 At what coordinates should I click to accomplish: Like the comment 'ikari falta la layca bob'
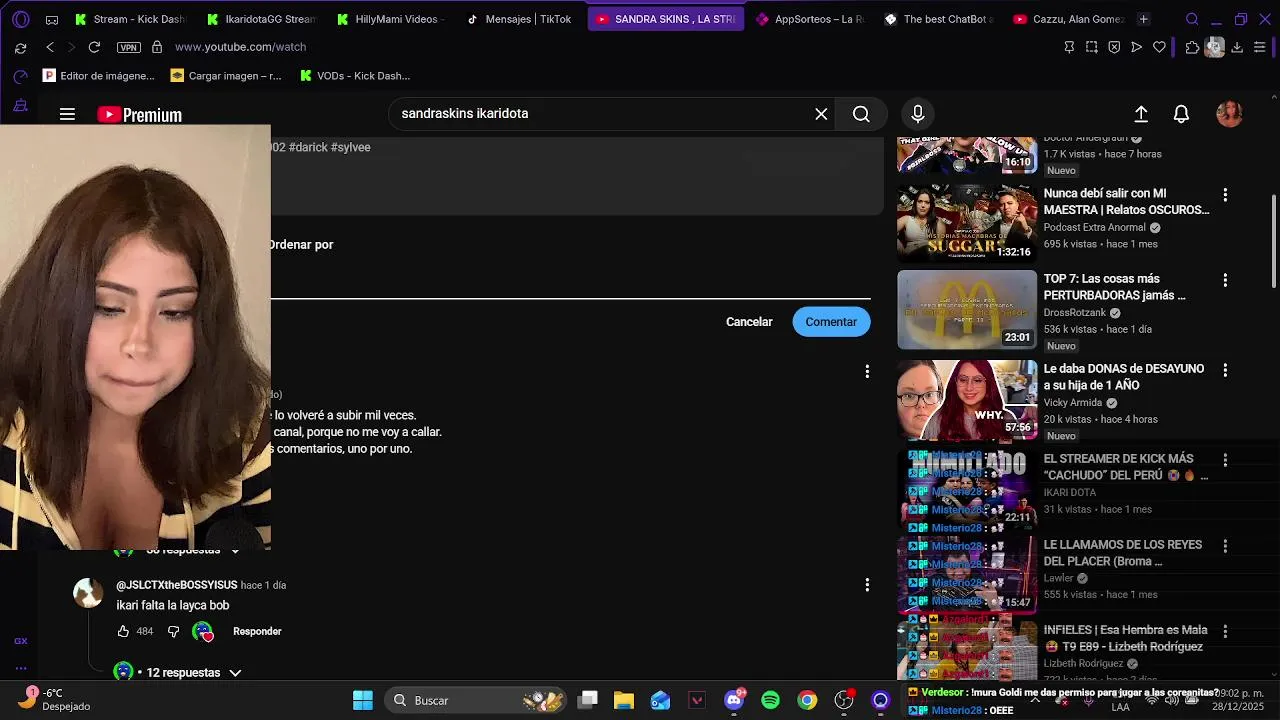pos(123,631)
